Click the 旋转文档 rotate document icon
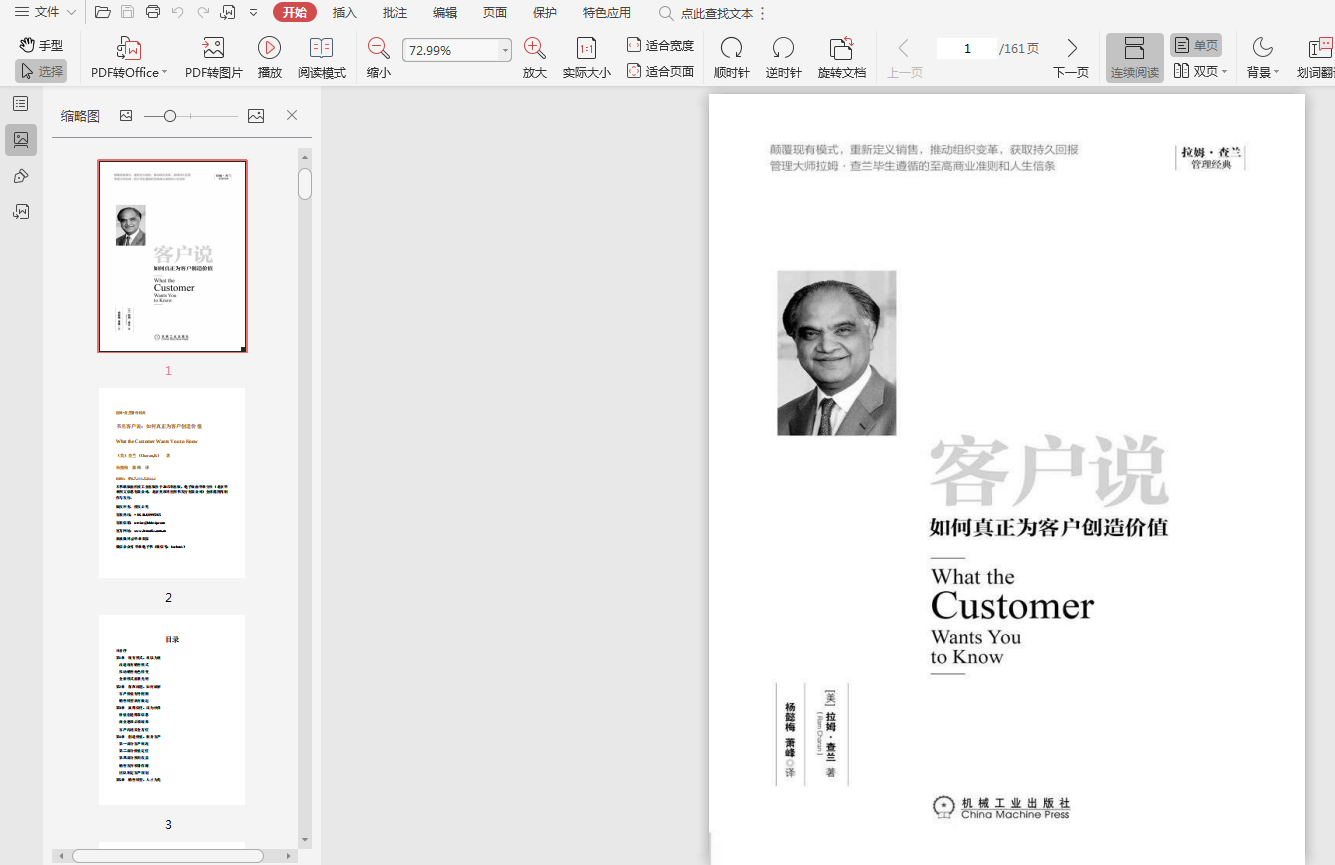This screenshot has width=1335, height=865. pos(842,48)
